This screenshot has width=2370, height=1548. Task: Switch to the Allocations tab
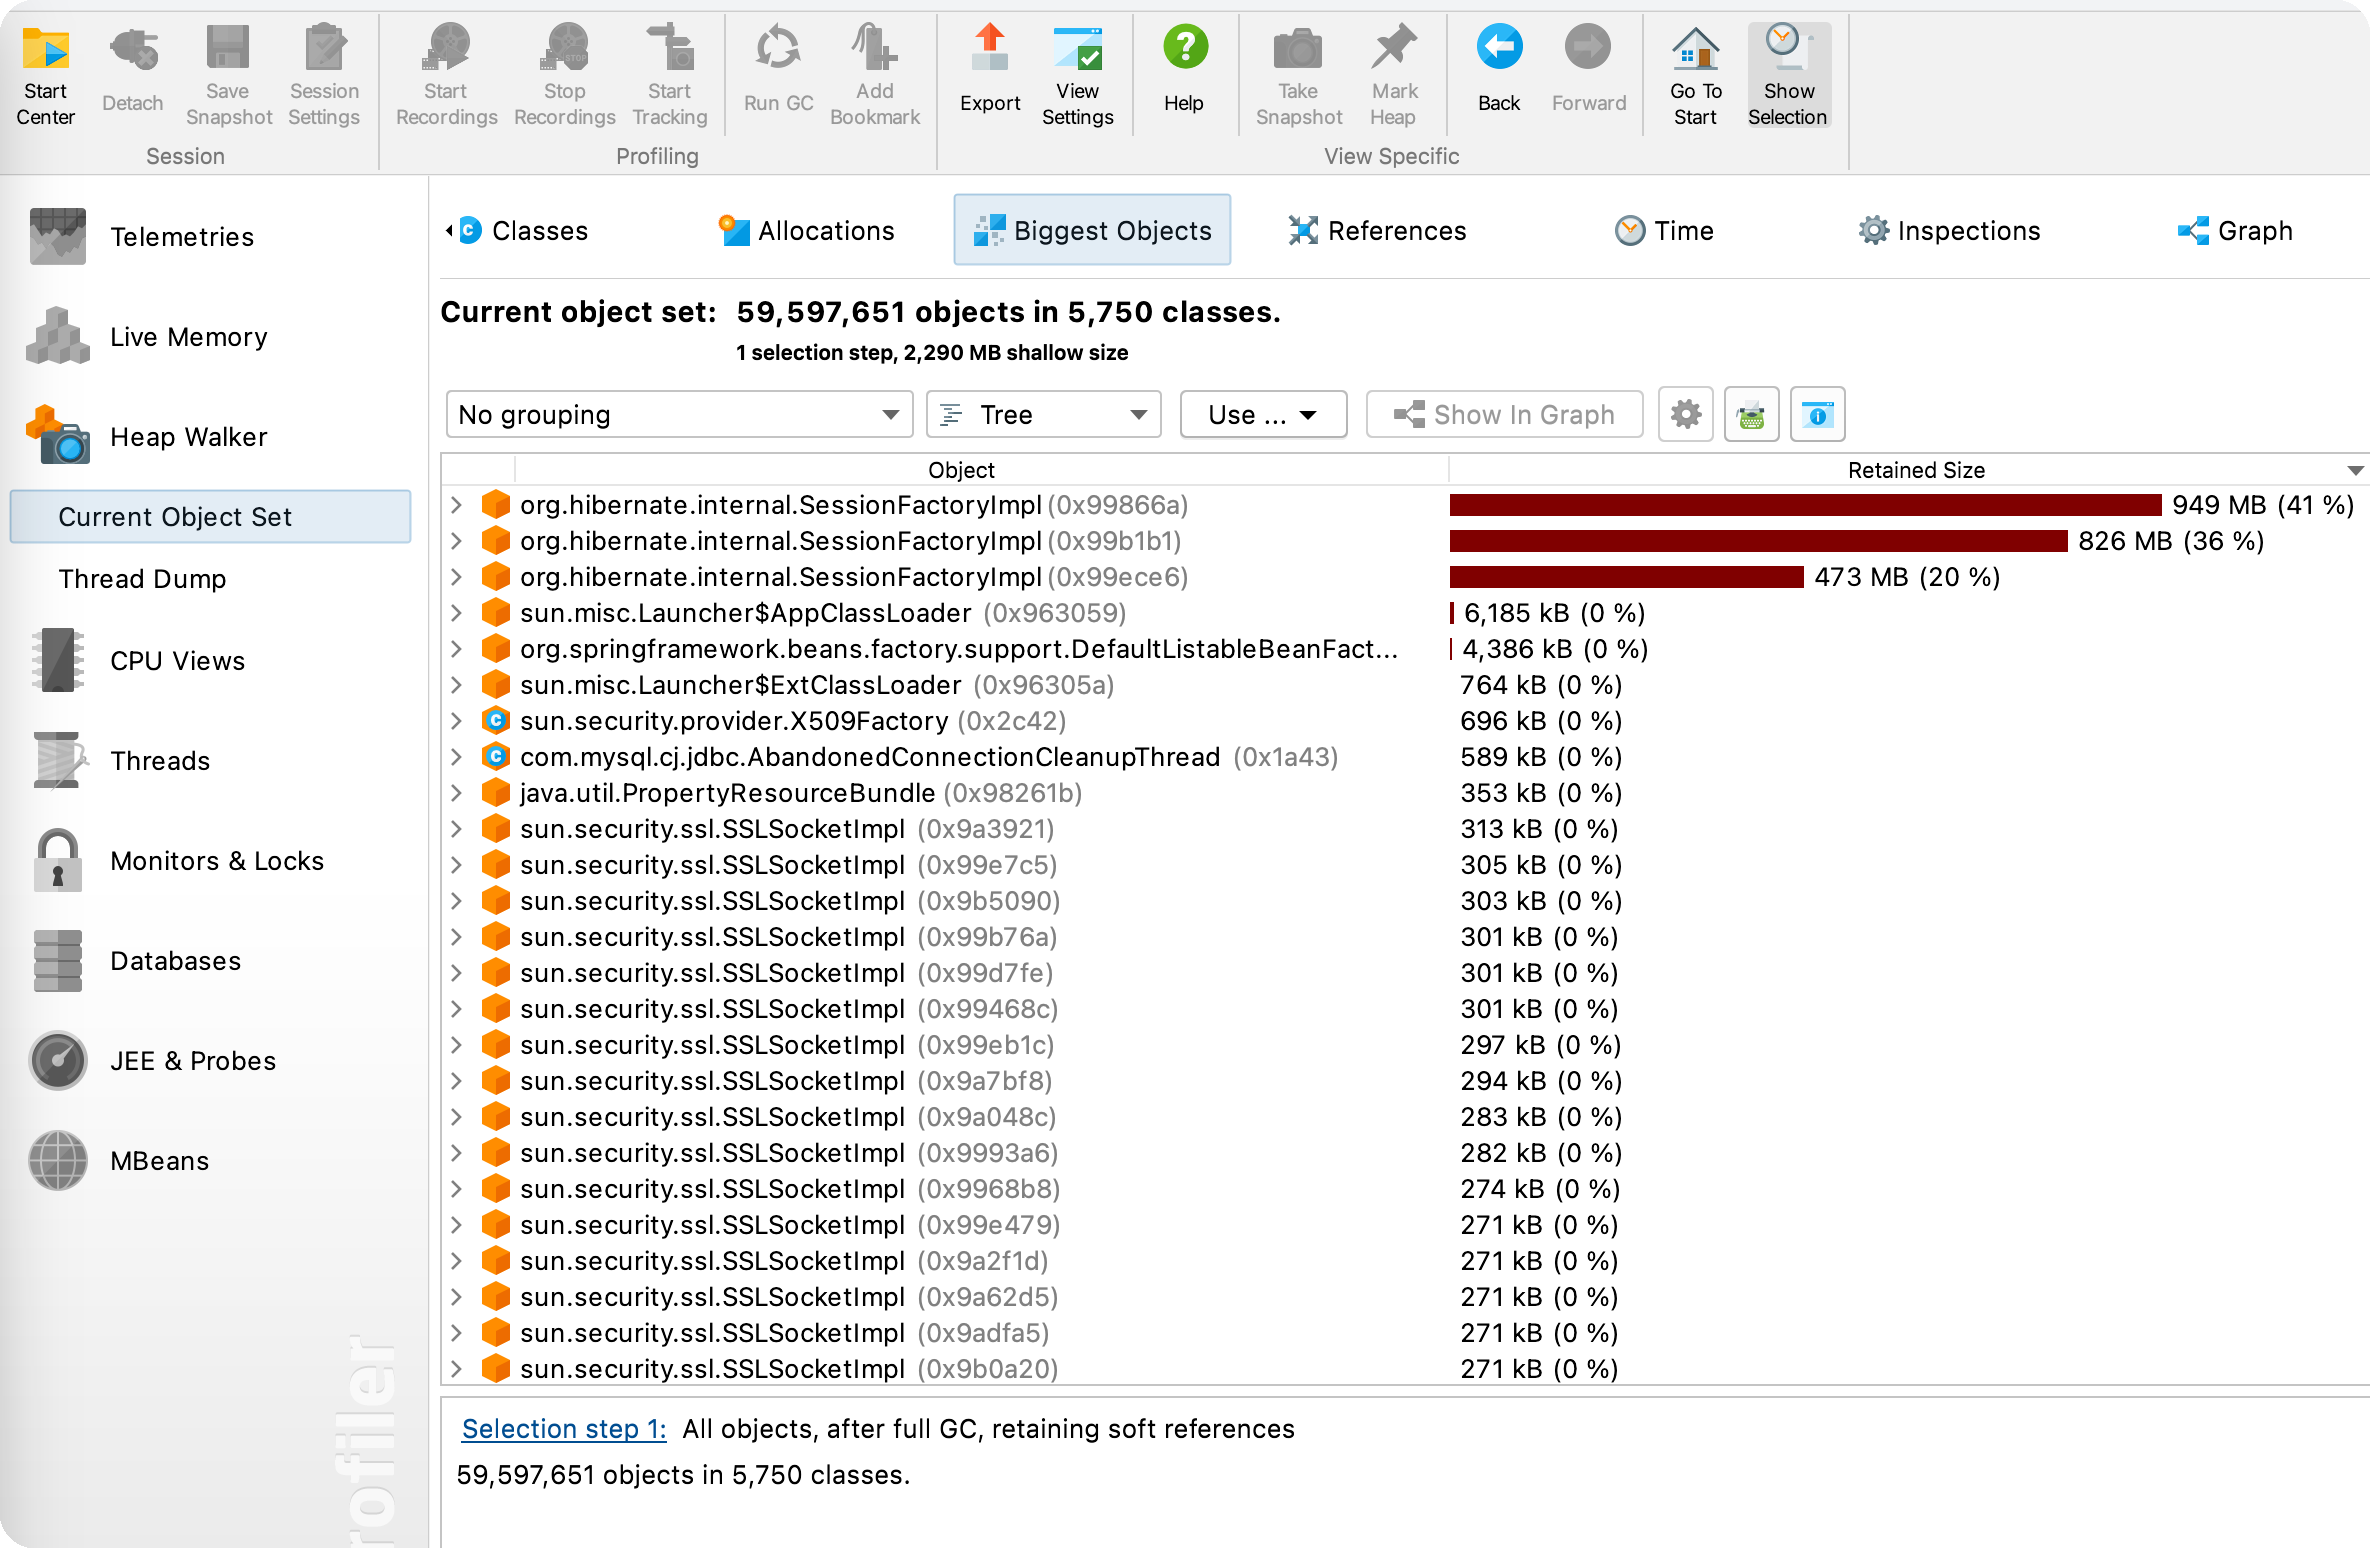pos(806,230)
